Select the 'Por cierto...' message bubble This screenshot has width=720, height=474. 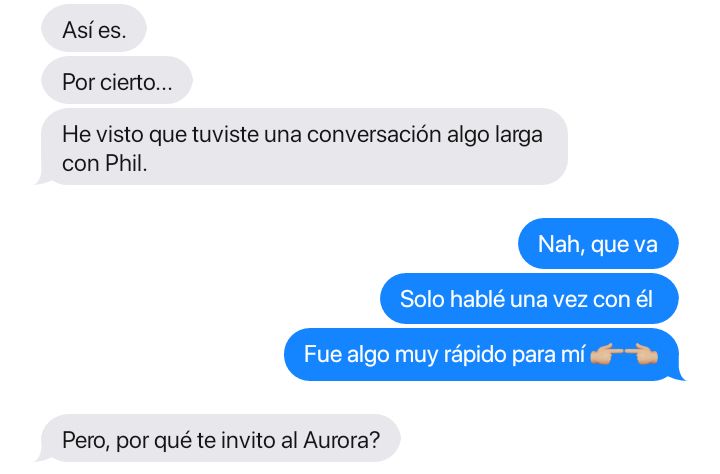click(117, 81)
